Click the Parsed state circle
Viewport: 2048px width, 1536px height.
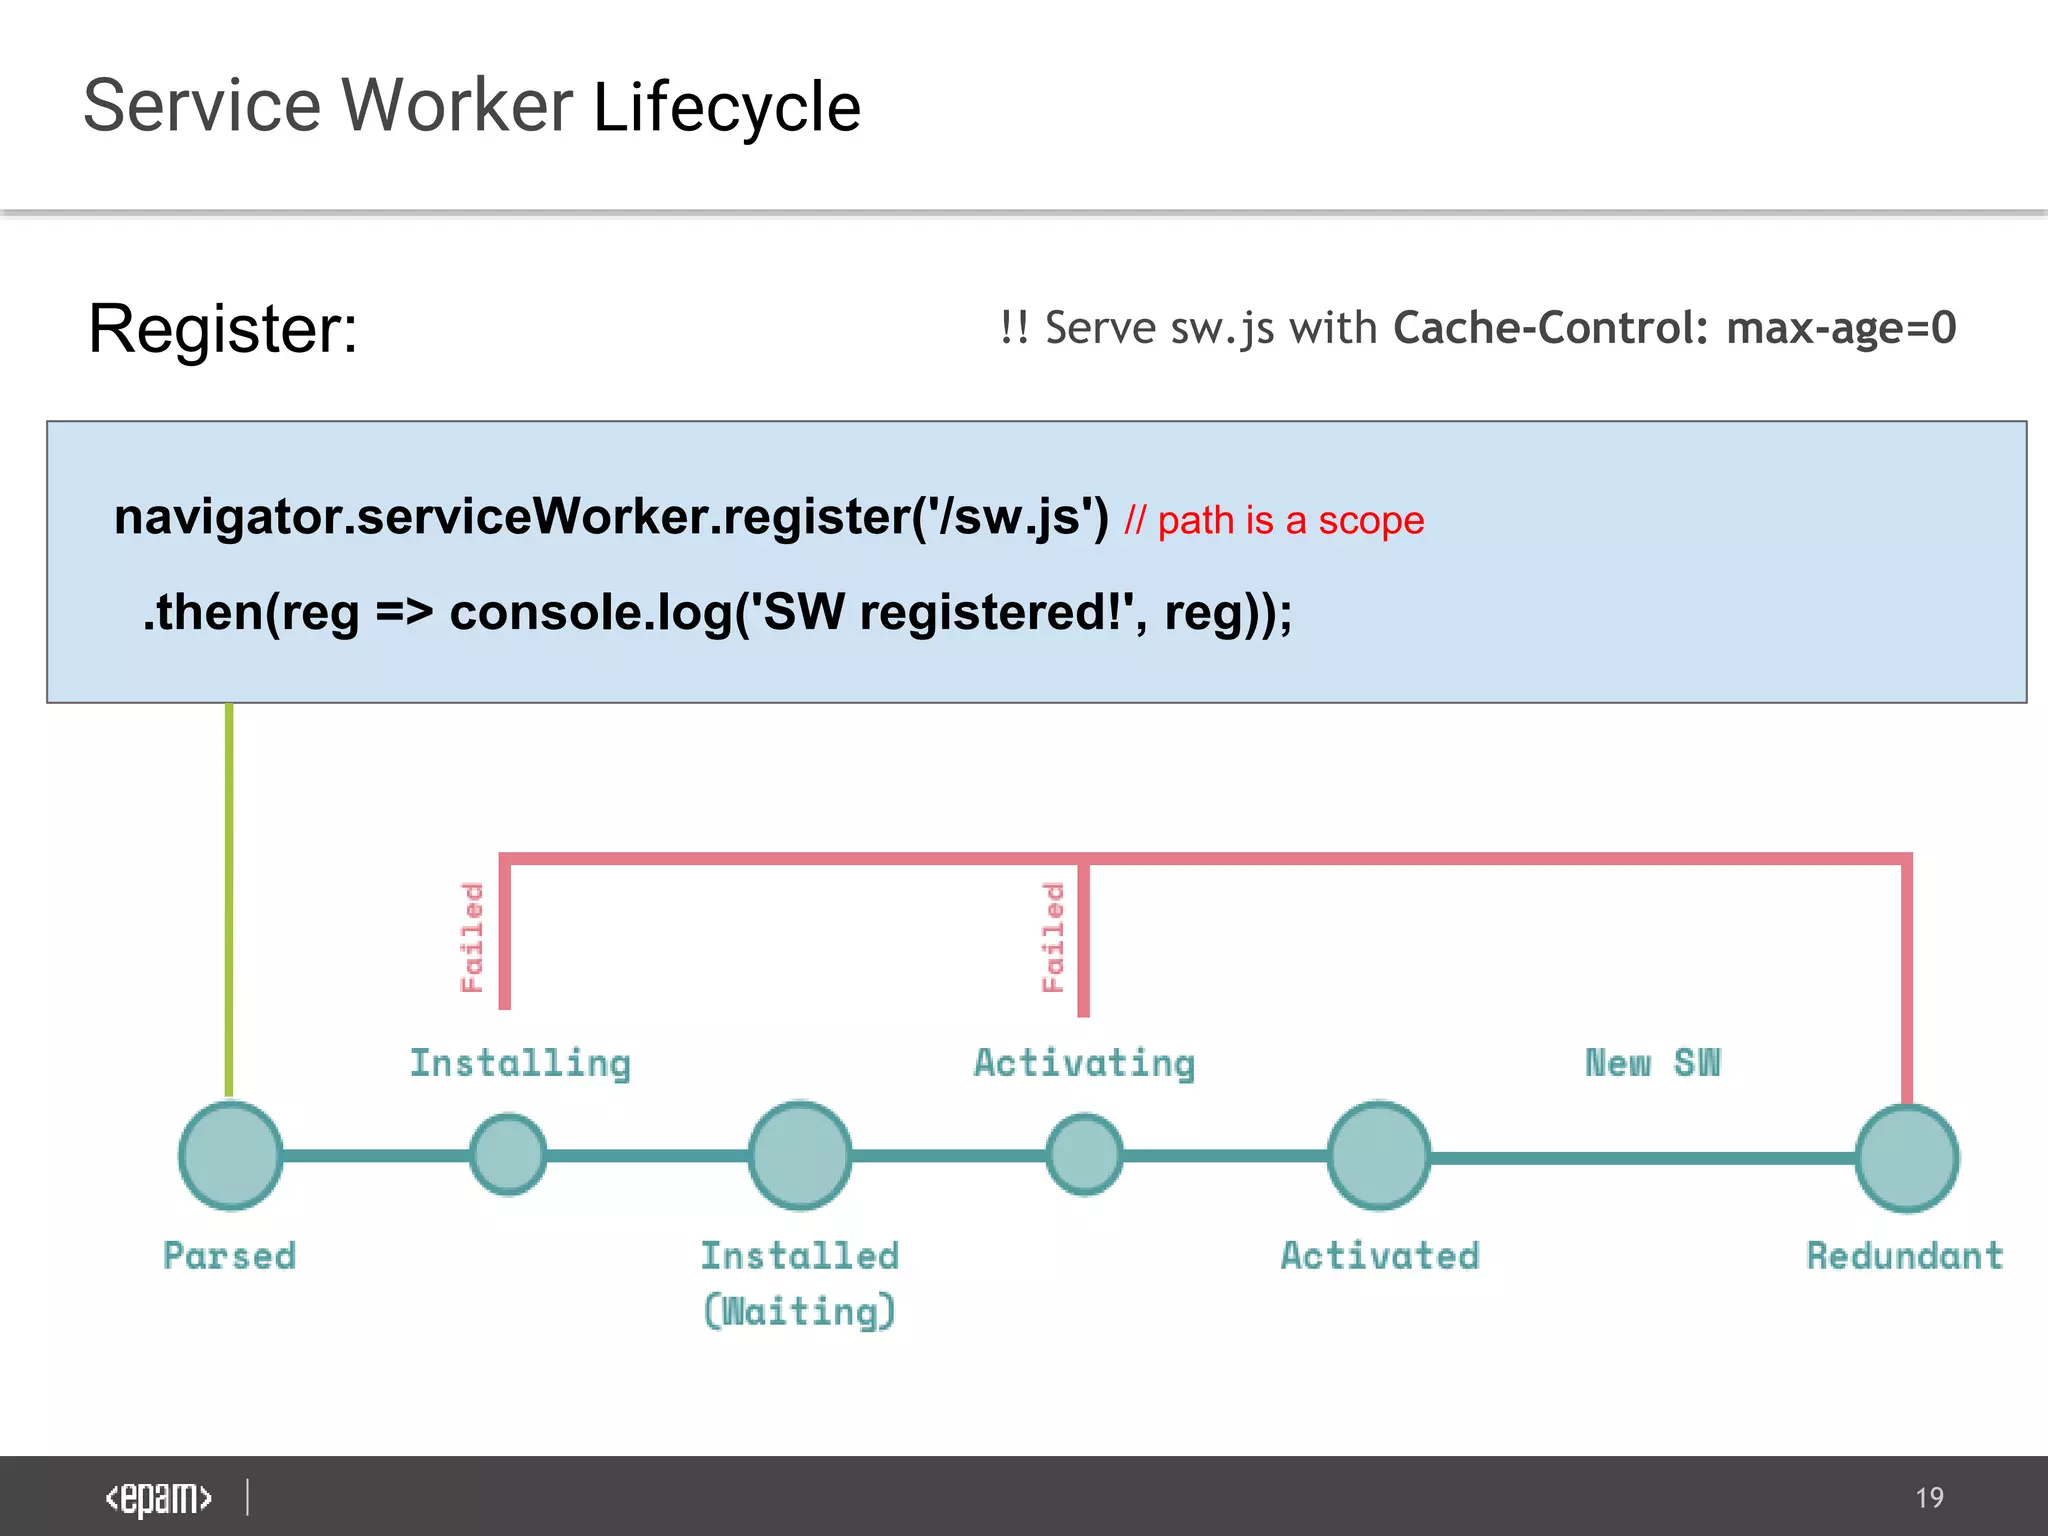tap(230, 1155)
